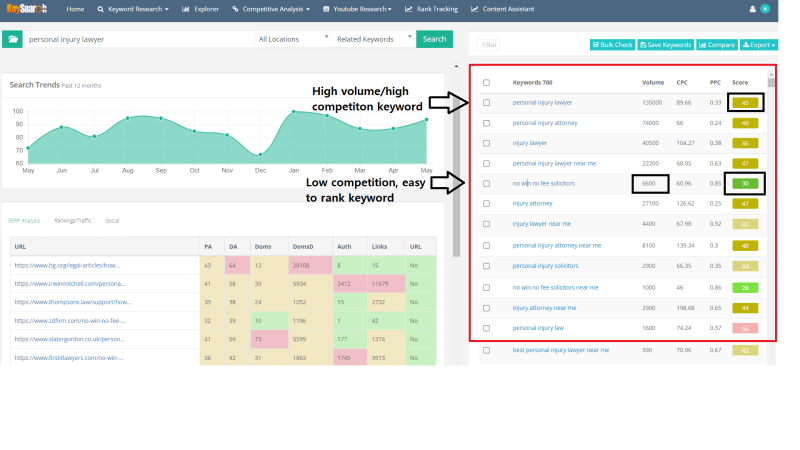This screenshot has width=800, height=450.
Task: Check the box for injury attorney
Action: coord(486,204)
